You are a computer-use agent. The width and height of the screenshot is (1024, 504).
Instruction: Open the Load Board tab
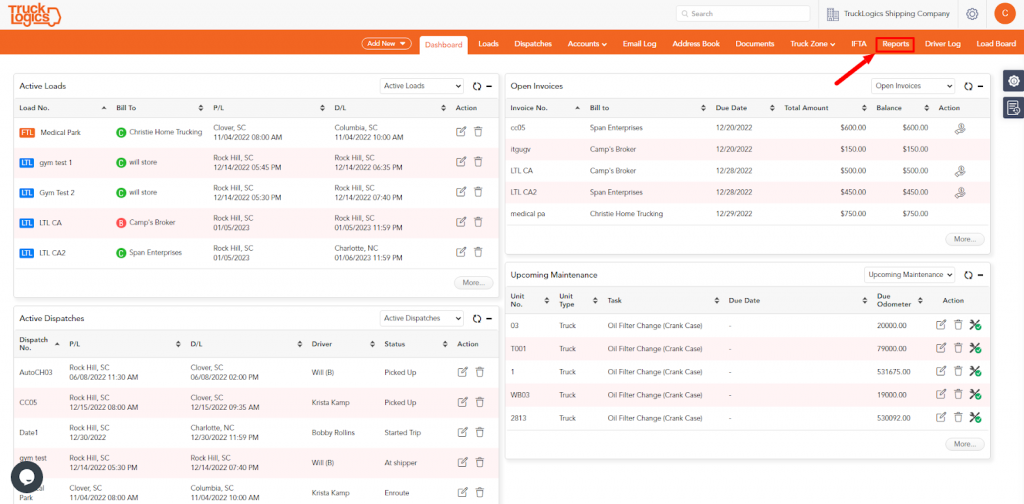click(996, 44)
